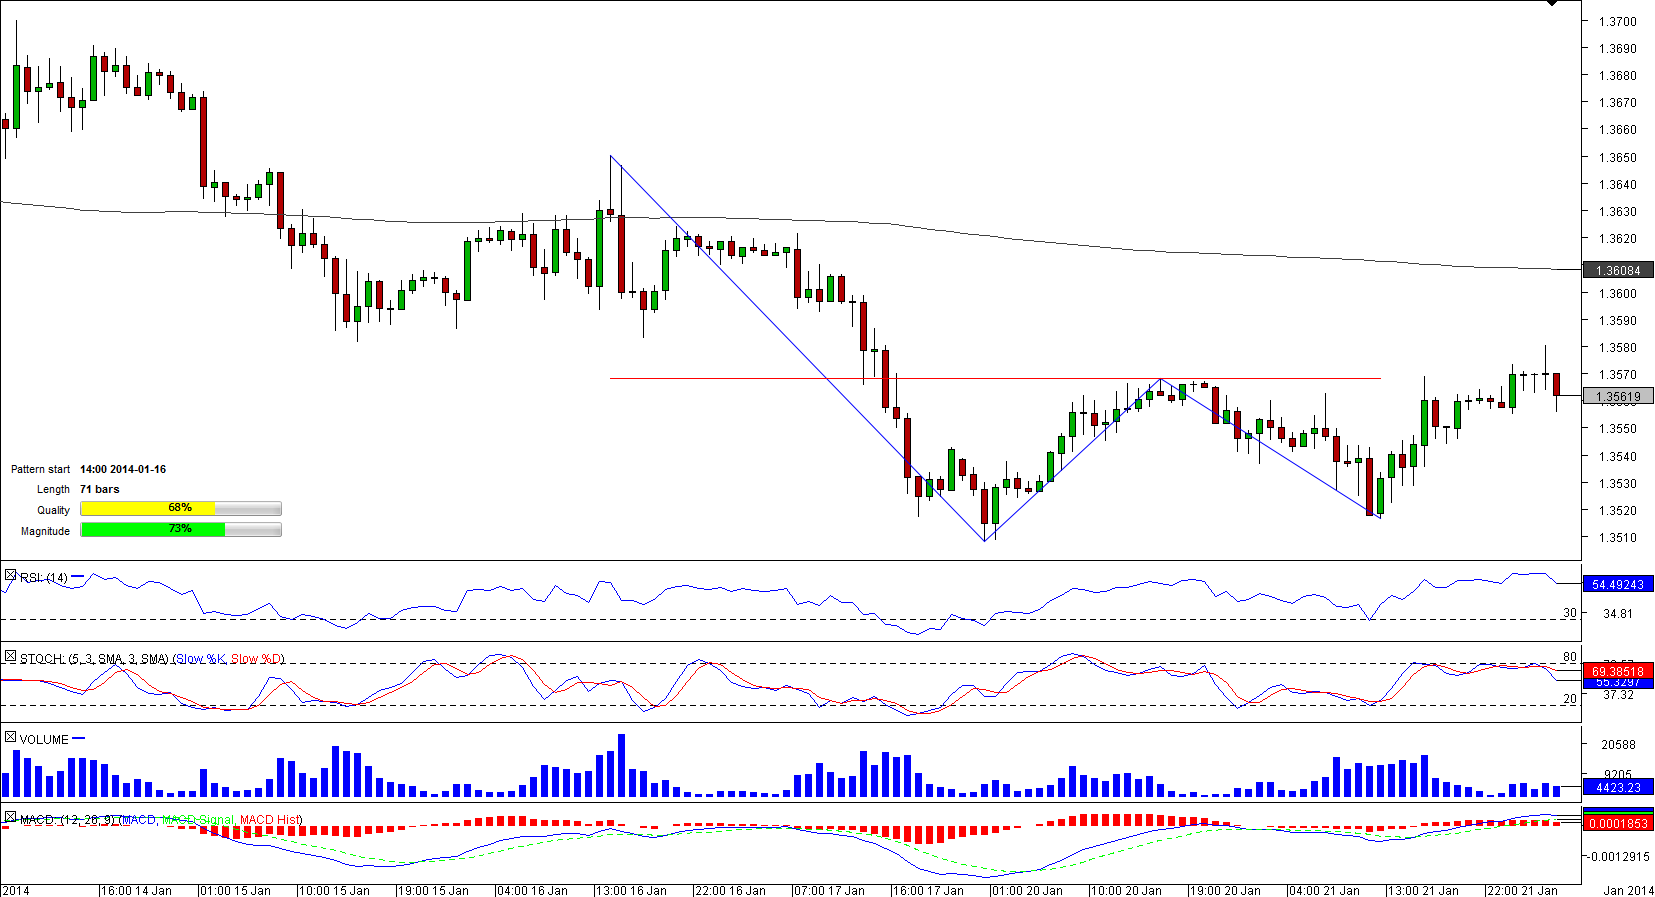The height and width of the screenshot is (897, 1655).
Task: Click the pattern start date 14:00 2014-01-16
Action: (123, 469)
